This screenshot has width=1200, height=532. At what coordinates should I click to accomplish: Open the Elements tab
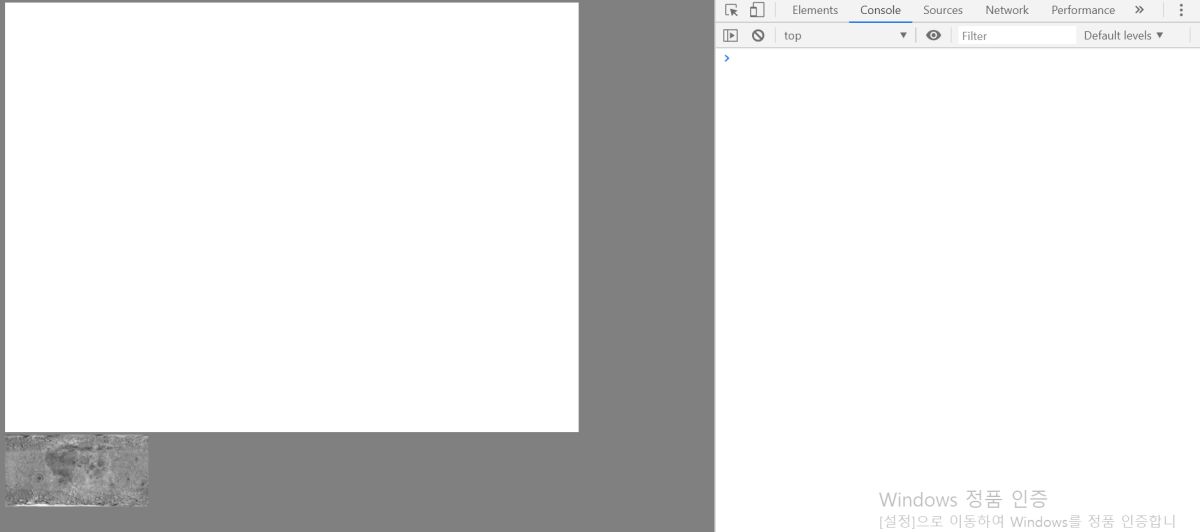pyautogui.click(x=815, y=10)
